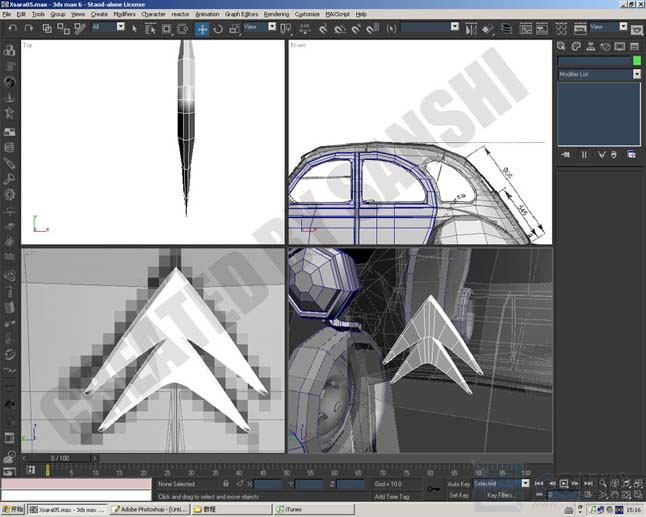The image size is (646, 517).
Task: Switch to the Create command panel tab
Action: pos(561,46)
